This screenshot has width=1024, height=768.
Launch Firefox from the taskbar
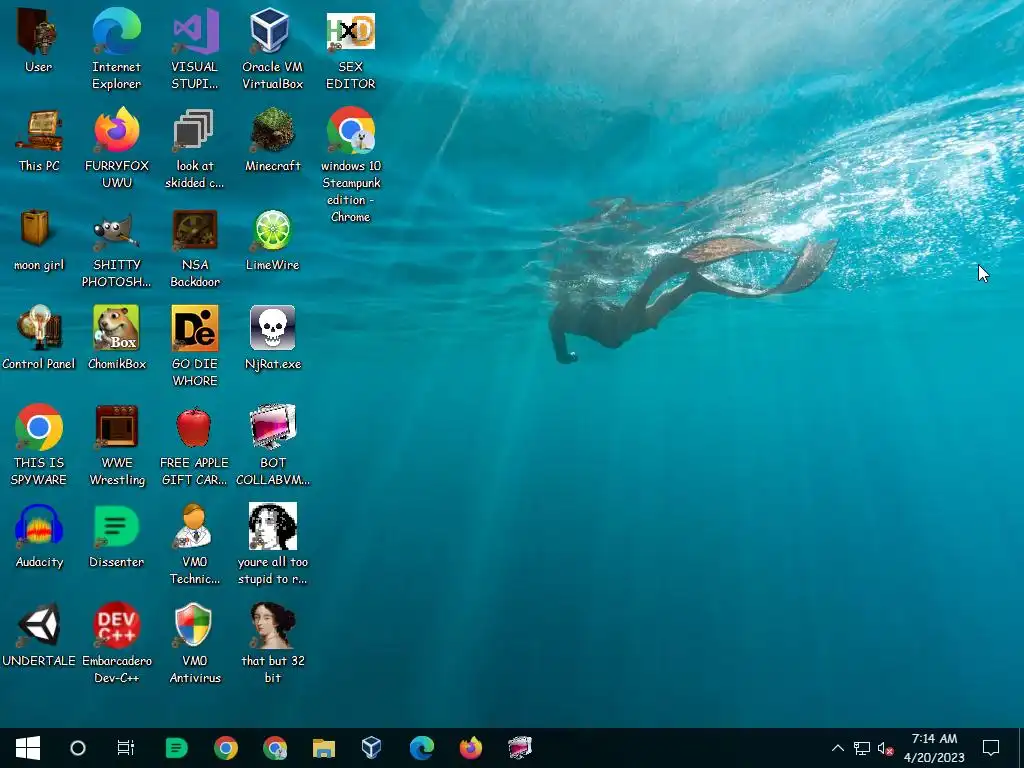[471, 748]
